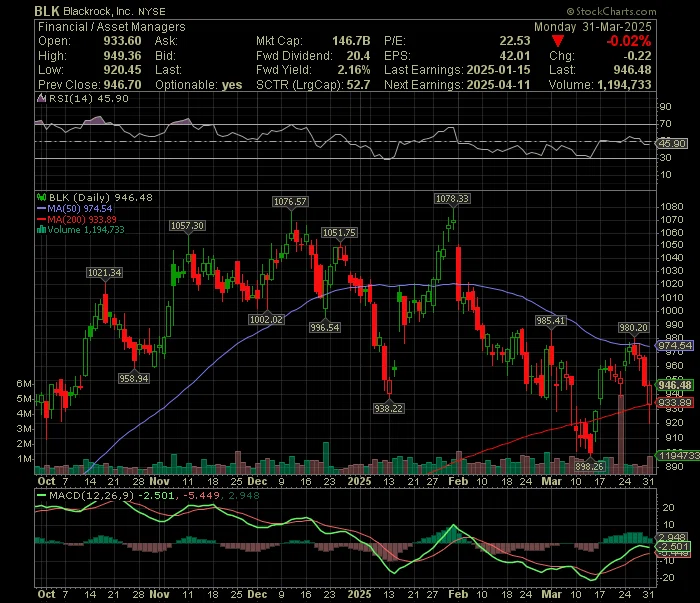The image size is (700, 603).
Task: Click the header Volume value 1,194,733
Action: [624, 85]
